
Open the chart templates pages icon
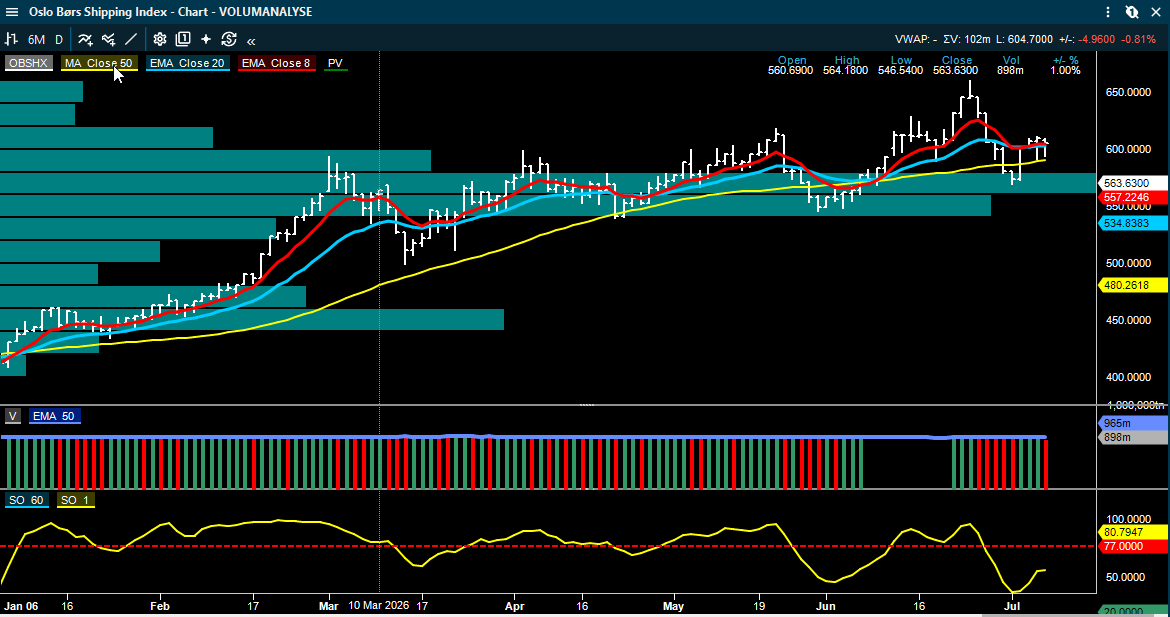tap(183, 40)
